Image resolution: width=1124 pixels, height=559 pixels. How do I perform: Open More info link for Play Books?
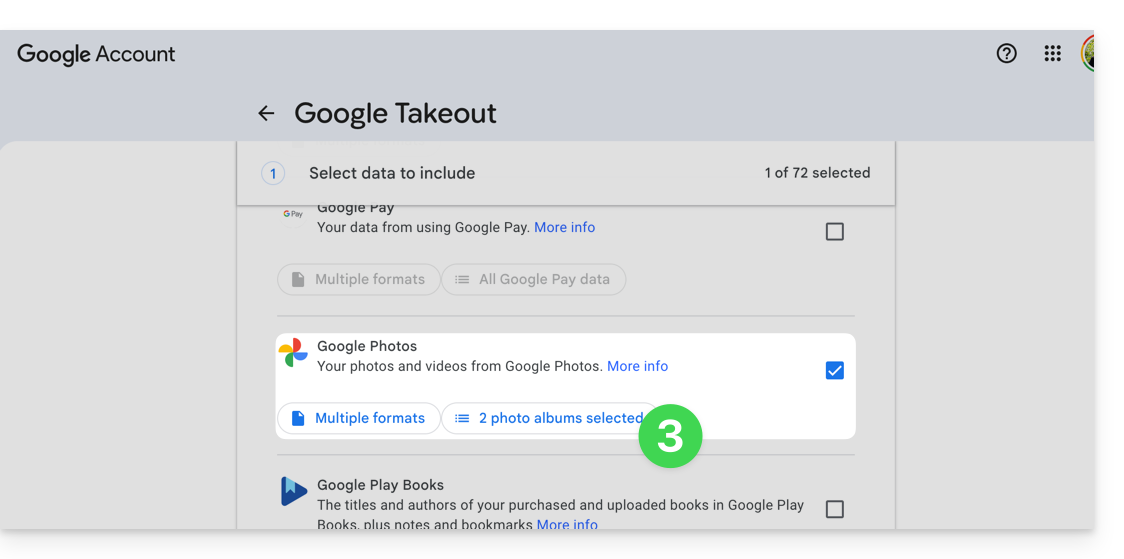567,524
